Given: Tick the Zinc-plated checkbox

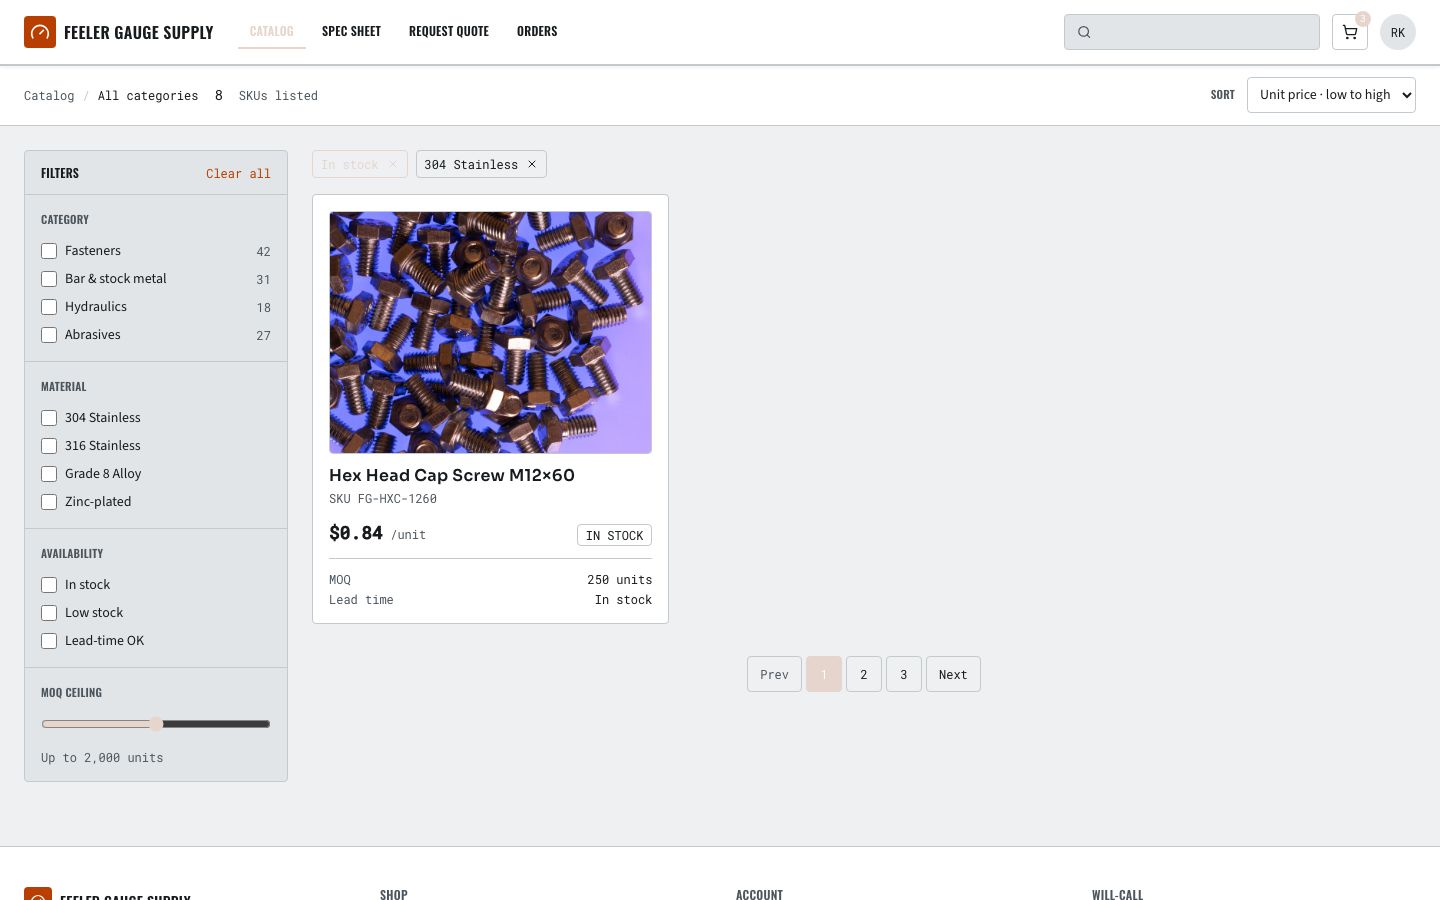Looking at the screenshot, I should coord(49,502).
